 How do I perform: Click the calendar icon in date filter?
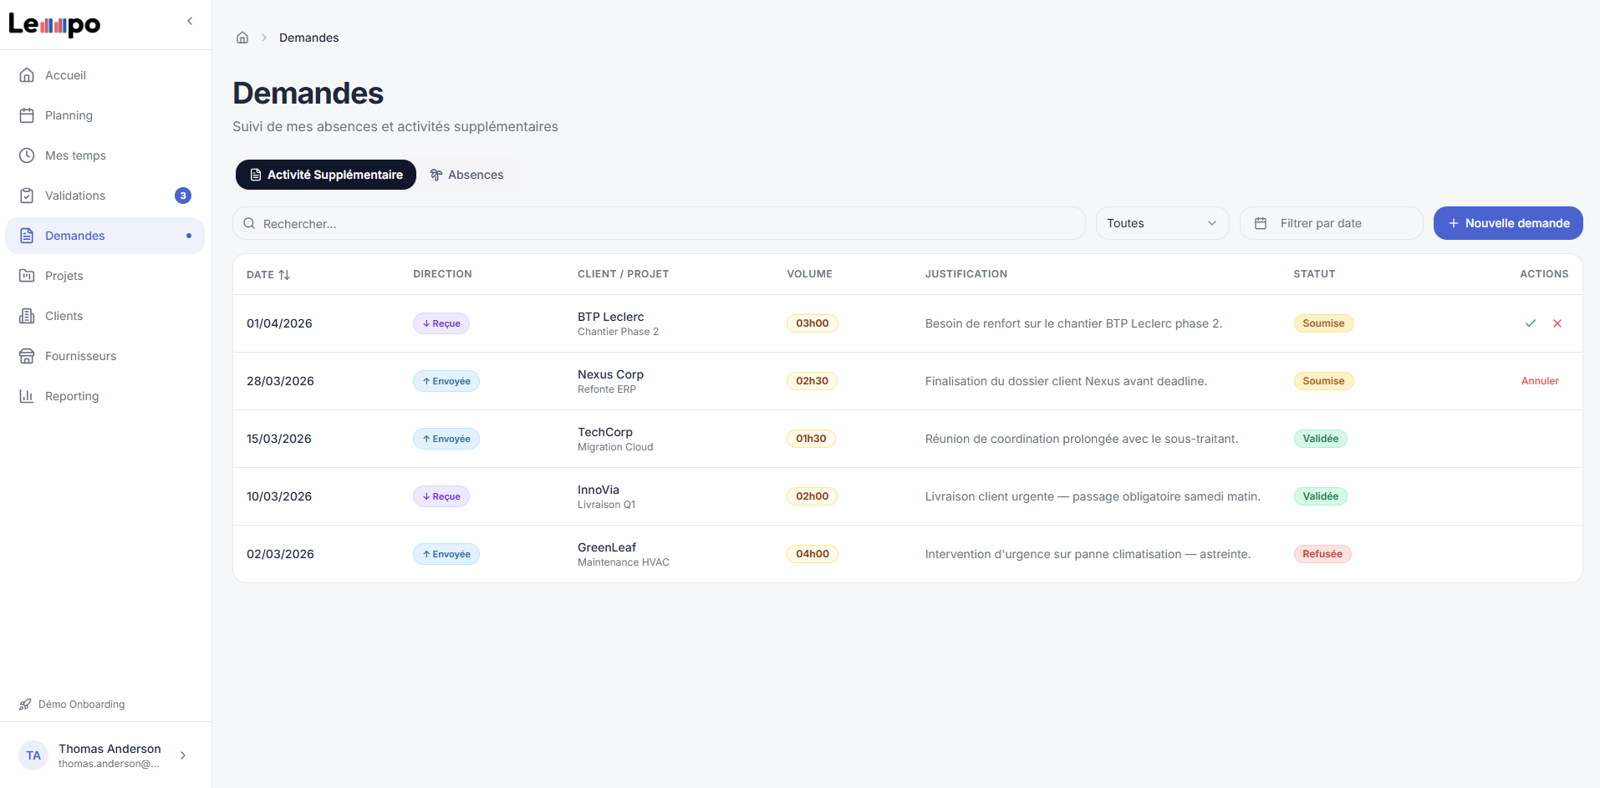pos(1261,223)
